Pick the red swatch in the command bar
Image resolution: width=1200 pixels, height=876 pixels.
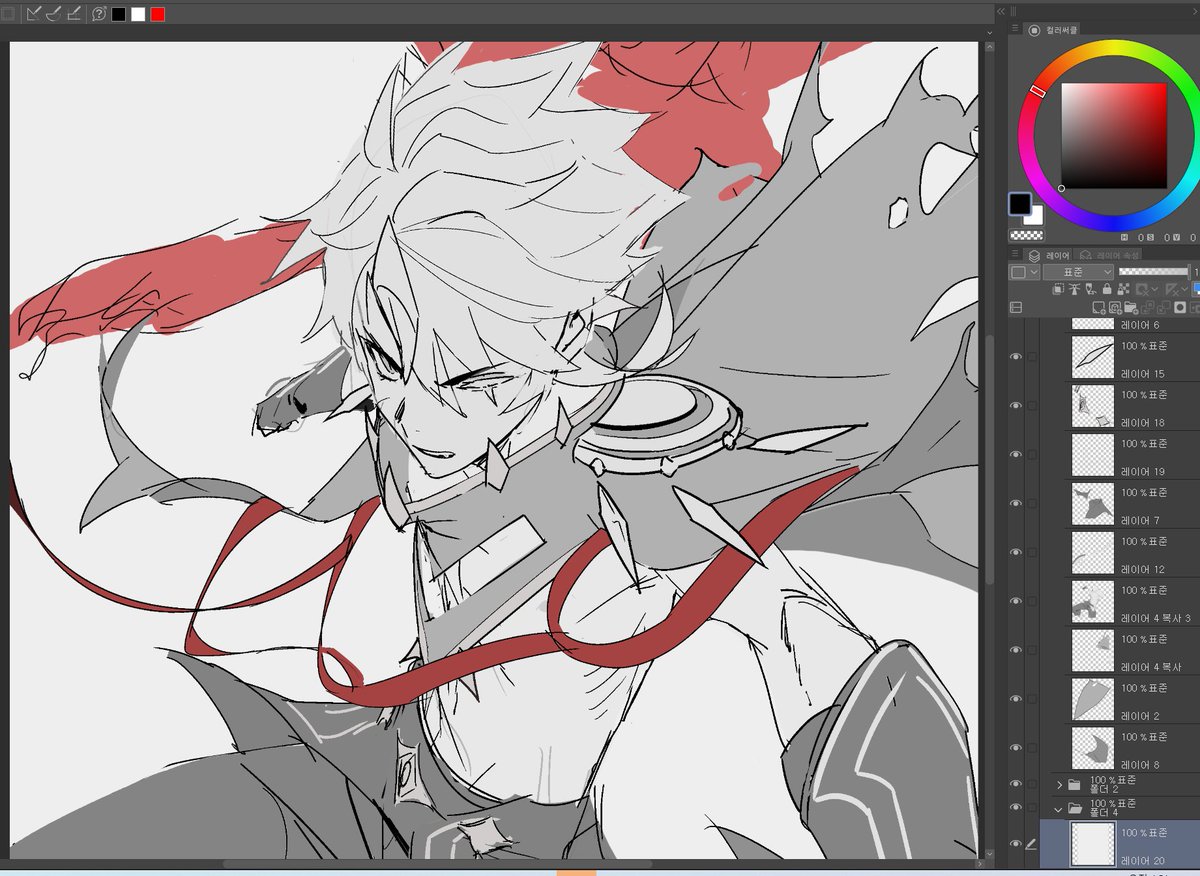(157, 14)
